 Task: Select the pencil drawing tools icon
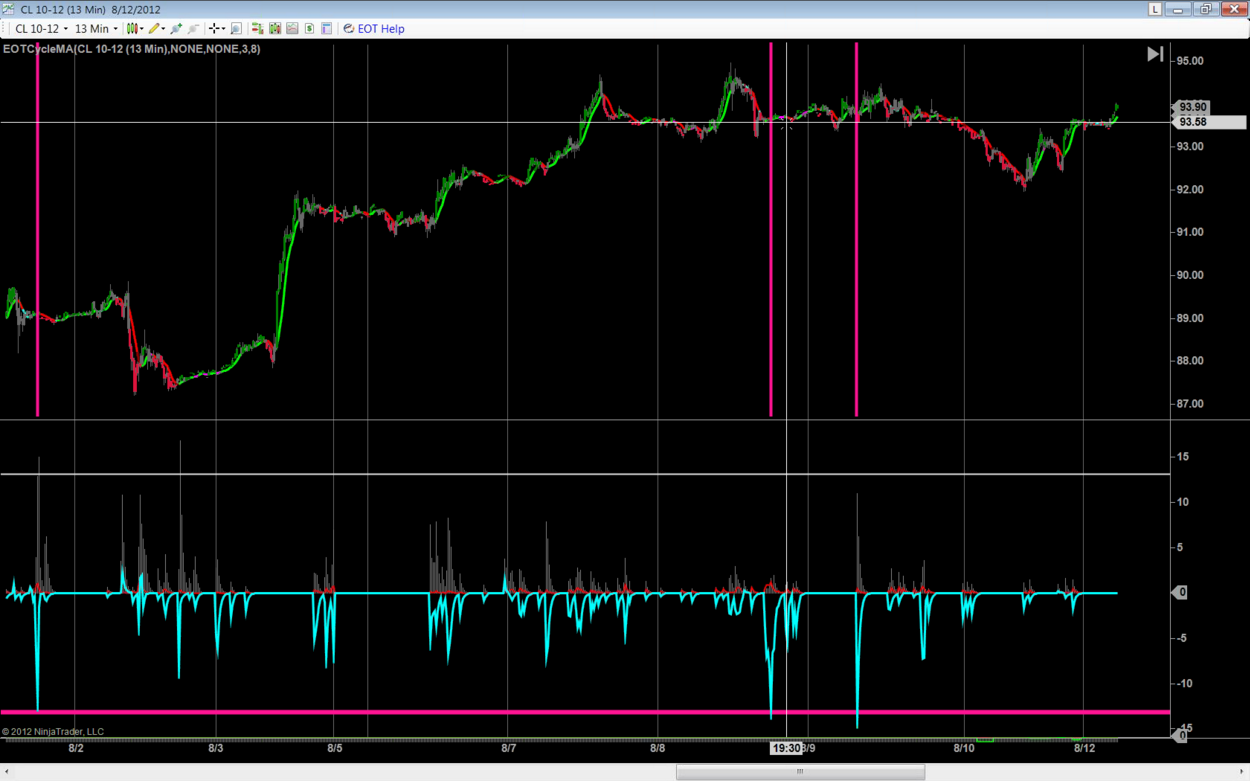(154, 29)
